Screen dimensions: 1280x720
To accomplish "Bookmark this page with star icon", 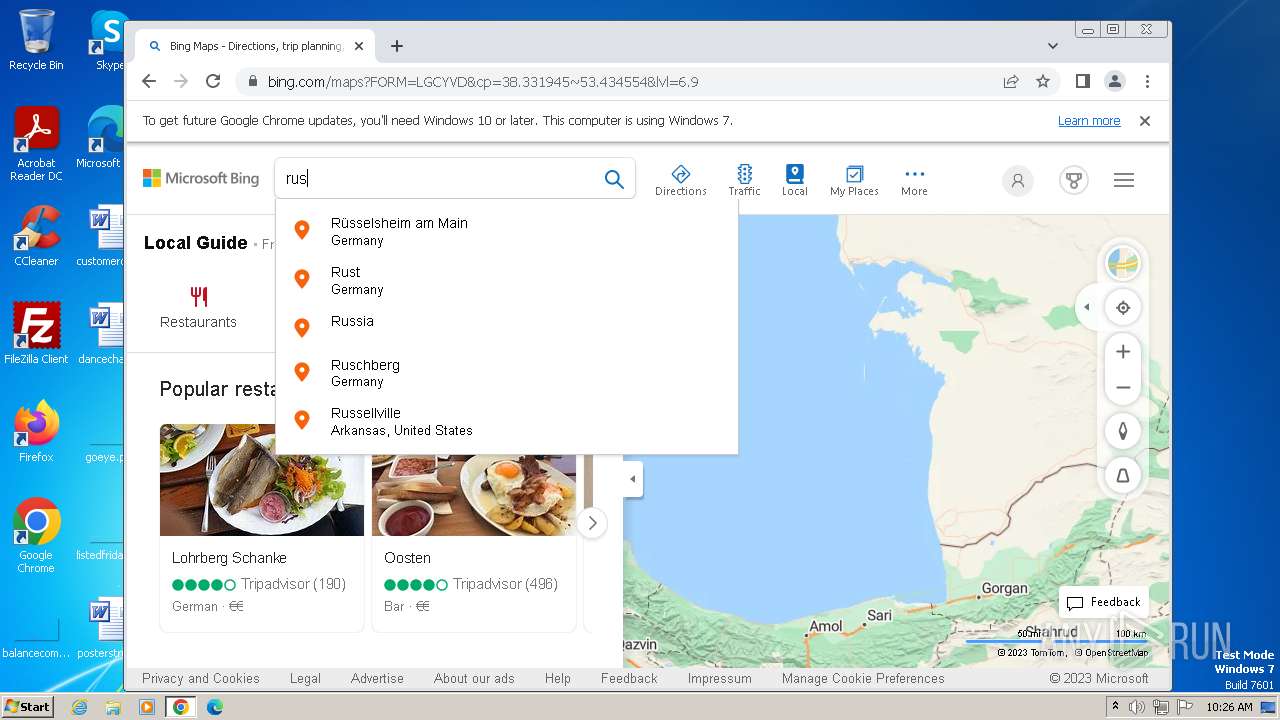I will 1043,82.
